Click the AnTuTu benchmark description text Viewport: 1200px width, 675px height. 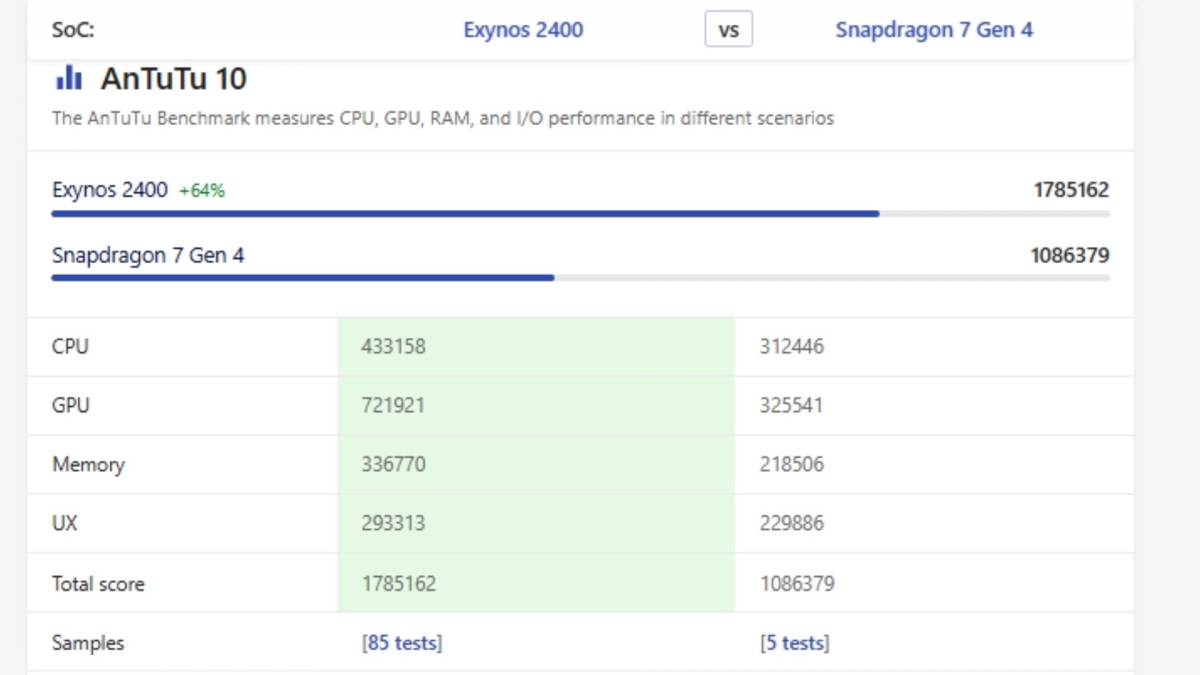[x=442, y=118]
